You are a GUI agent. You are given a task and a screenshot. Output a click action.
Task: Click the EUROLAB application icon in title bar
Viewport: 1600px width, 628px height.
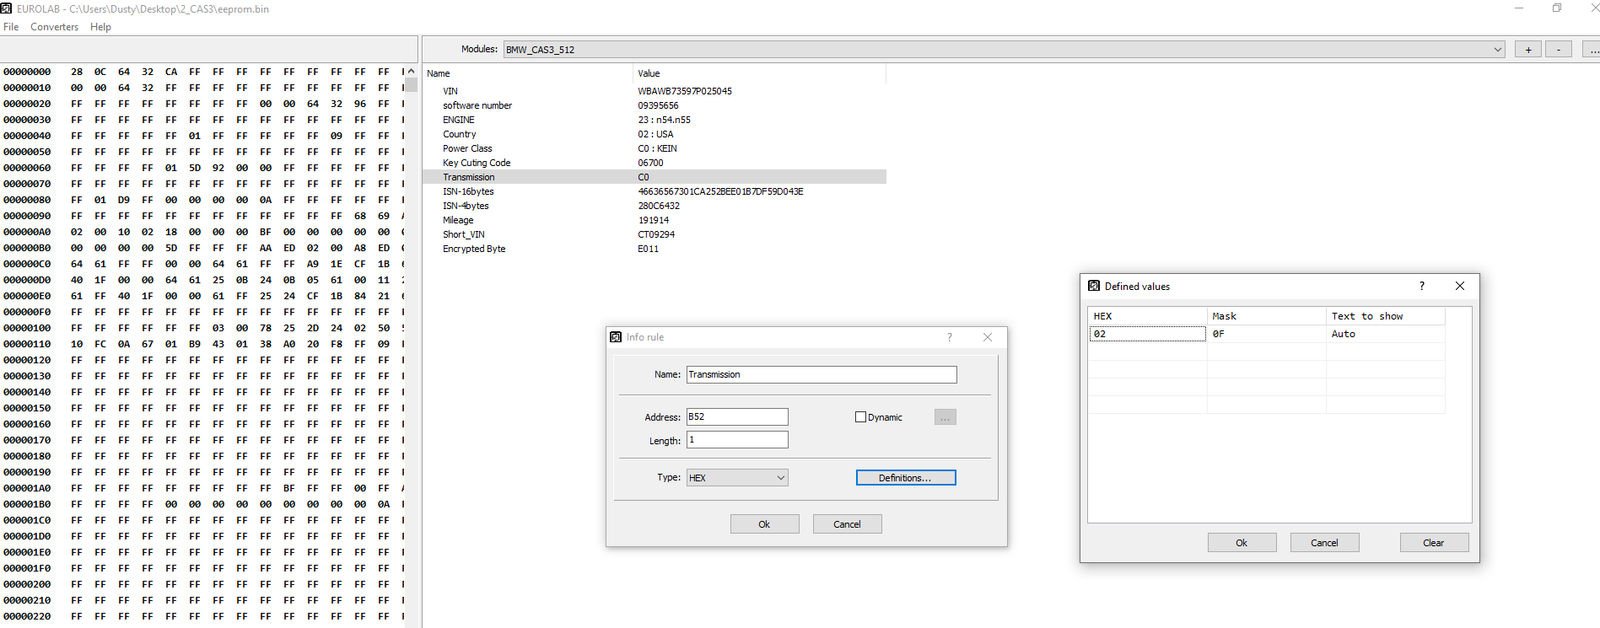[x=7, y=8]
